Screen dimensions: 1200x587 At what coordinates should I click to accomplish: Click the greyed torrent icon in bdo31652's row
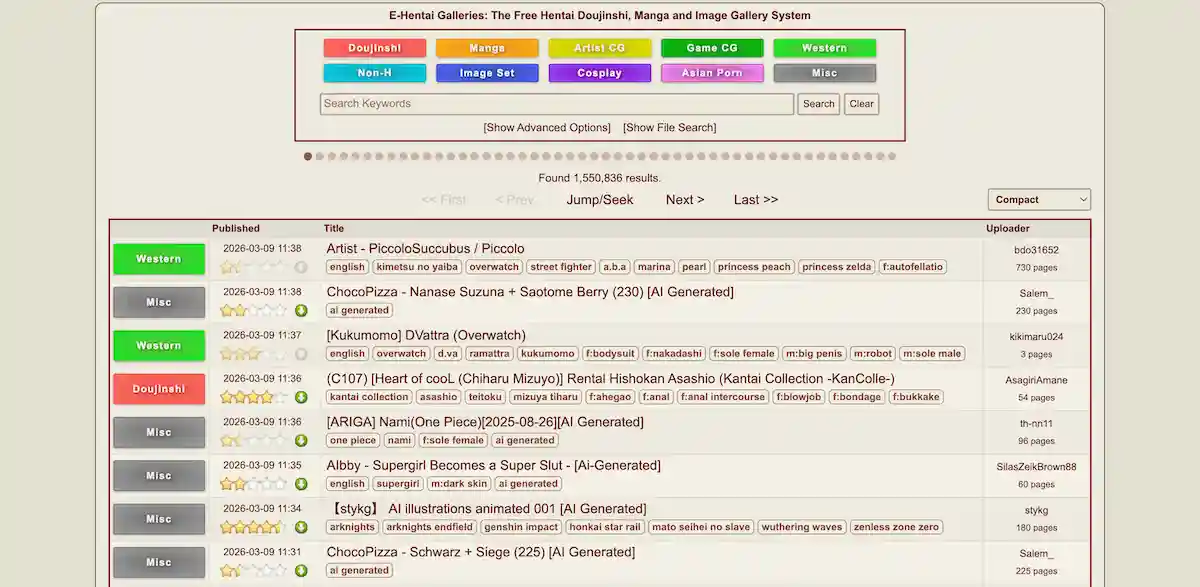(301, 268)
